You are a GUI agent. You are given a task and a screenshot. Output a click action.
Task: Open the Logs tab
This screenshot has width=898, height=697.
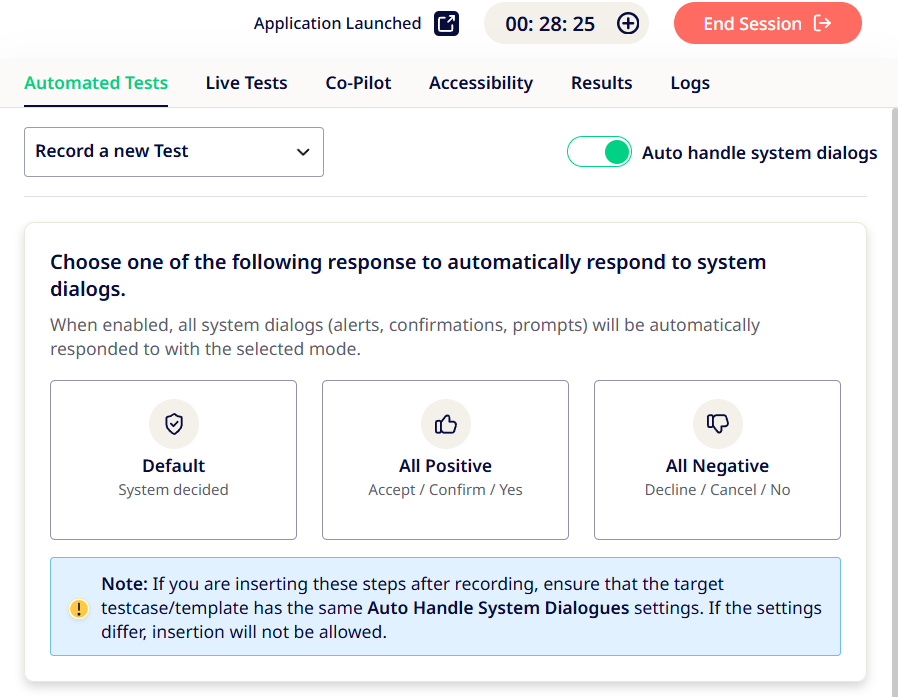click(x=690, y=83)
